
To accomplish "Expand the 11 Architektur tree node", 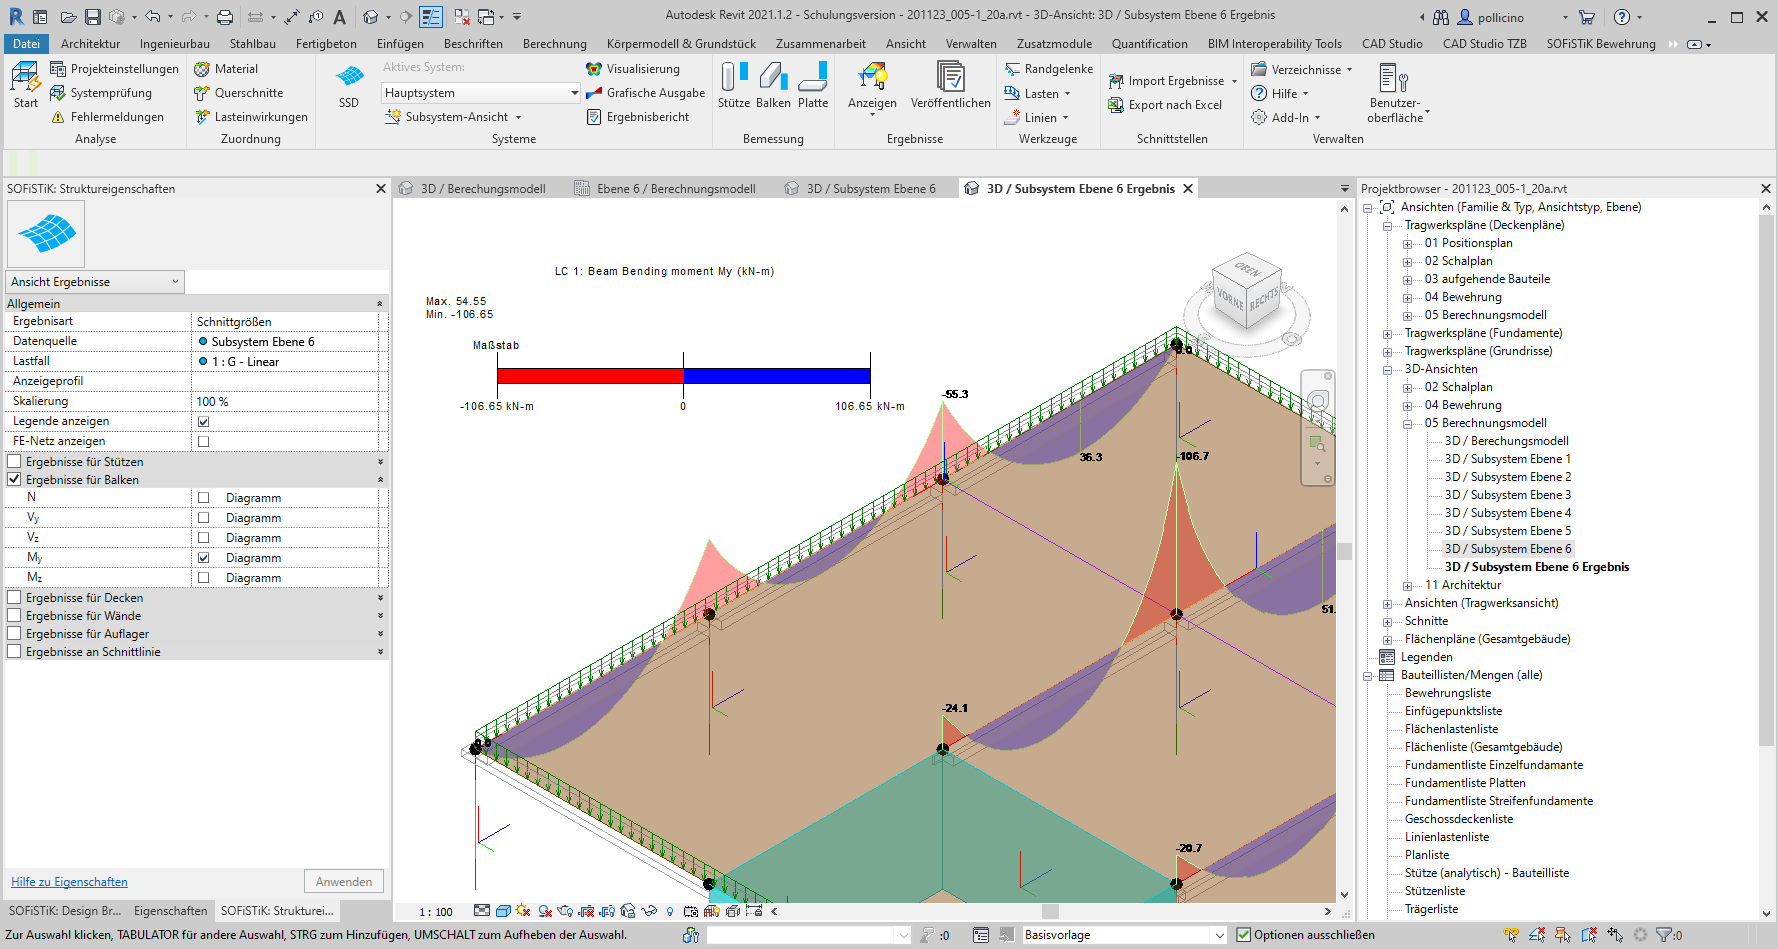I will point(1408,586).
